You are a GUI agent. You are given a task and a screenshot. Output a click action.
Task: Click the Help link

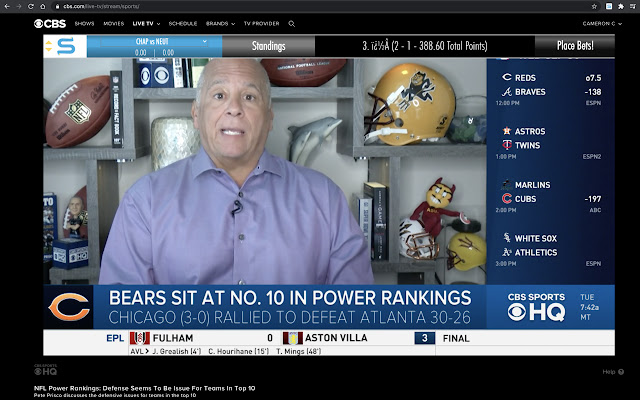coord(609,372)
